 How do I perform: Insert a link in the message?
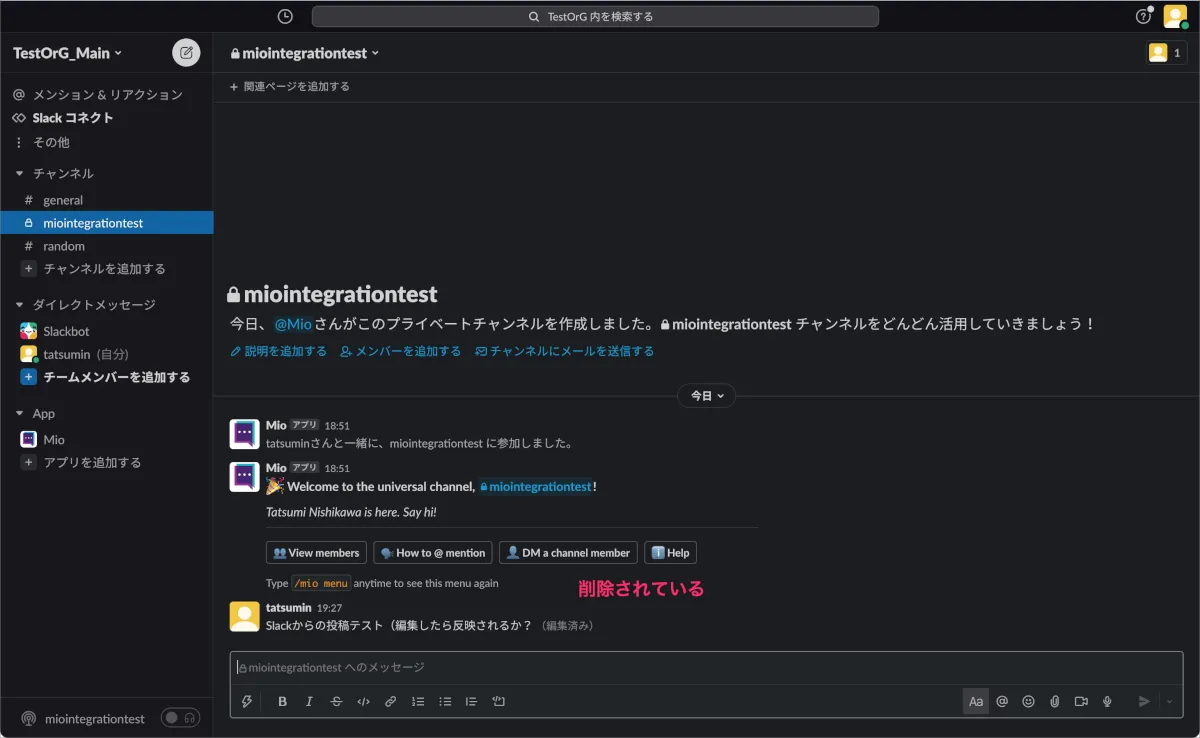click(391, 701)
